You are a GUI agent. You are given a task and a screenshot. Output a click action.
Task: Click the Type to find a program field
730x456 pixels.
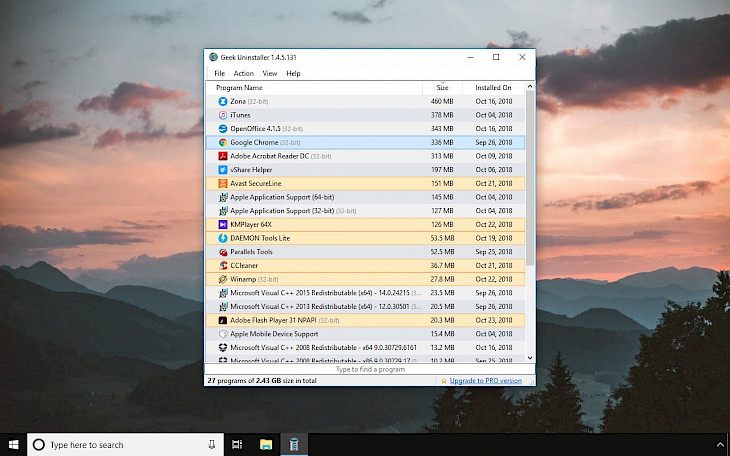click(370, 369)
